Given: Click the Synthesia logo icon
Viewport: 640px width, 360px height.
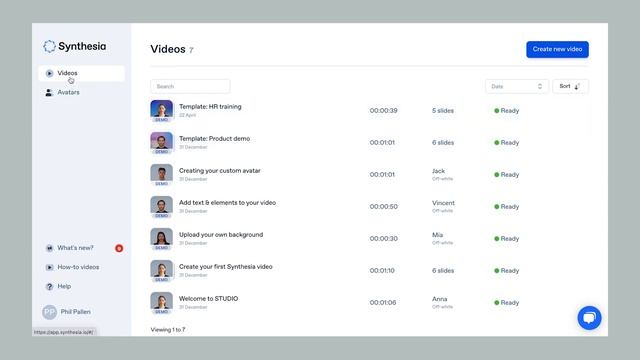Looking at the screenshot, I should point(49,46).
